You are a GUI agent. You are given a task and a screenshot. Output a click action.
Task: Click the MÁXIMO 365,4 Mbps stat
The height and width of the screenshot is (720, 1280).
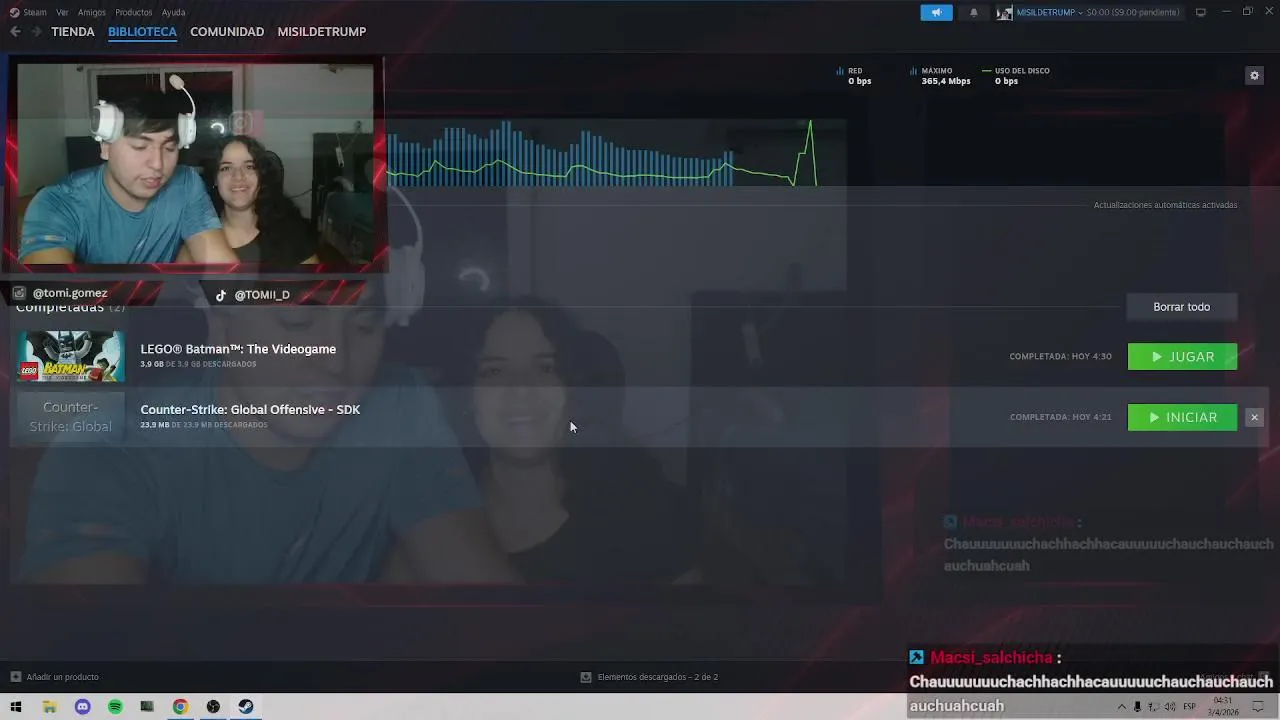[x=941, y=76]
